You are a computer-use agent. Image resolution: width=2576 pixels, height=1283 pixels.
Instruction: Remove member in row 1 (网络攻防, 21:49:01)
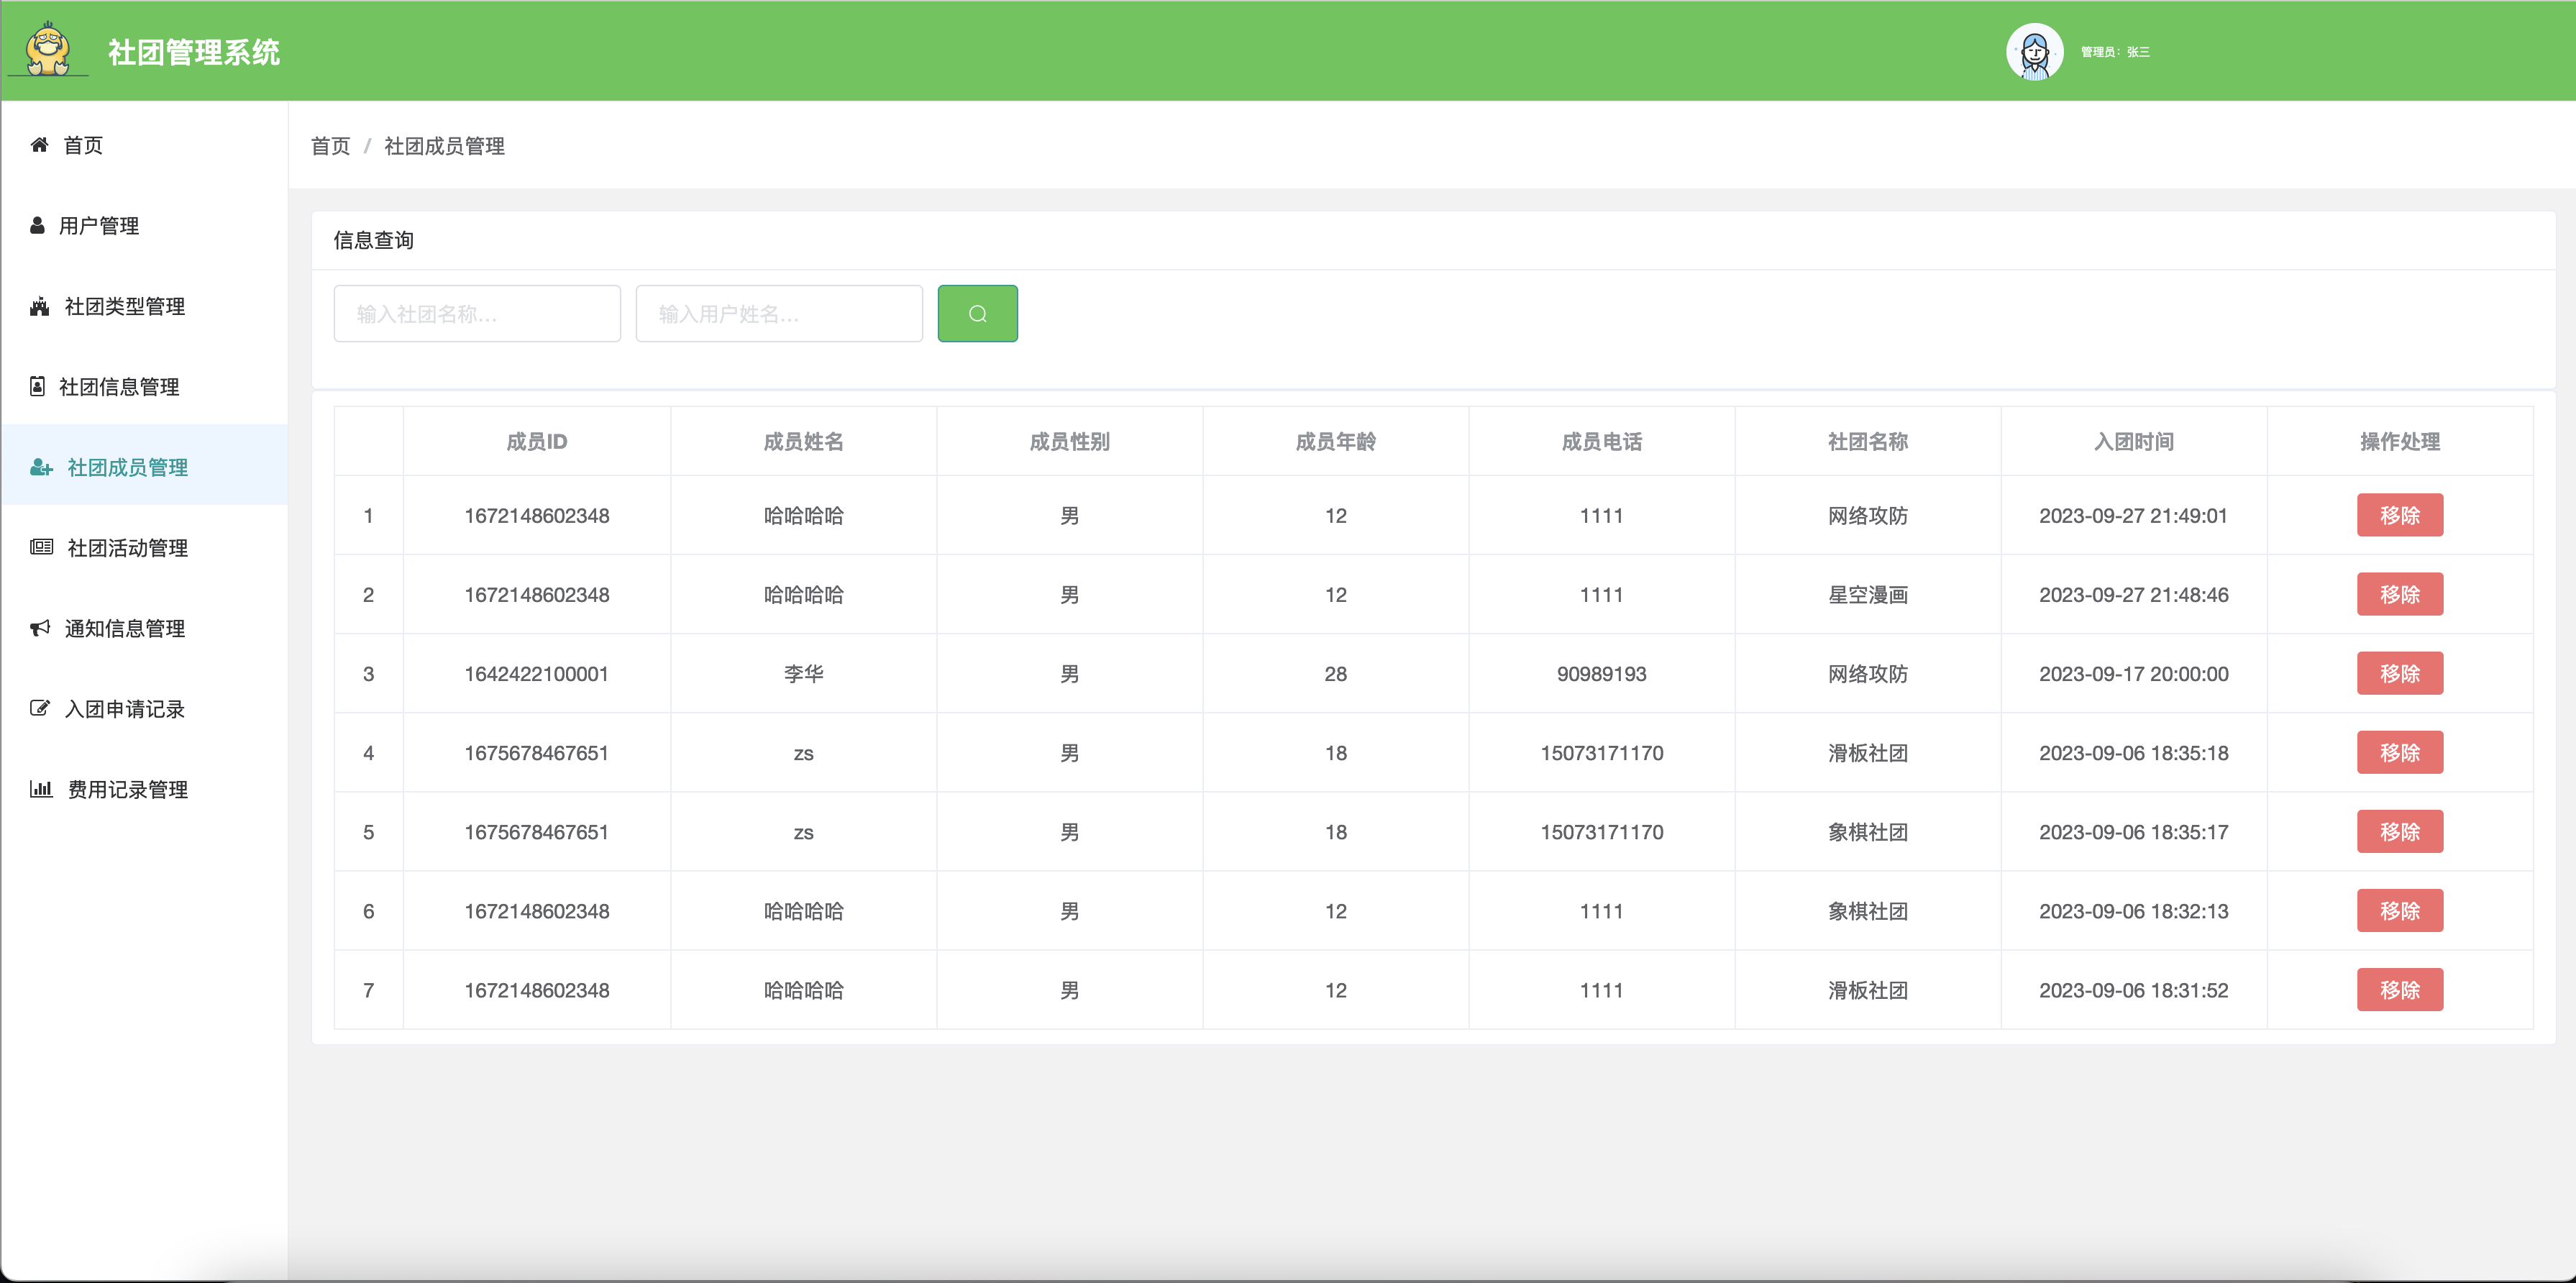(x=2399, y=515)
